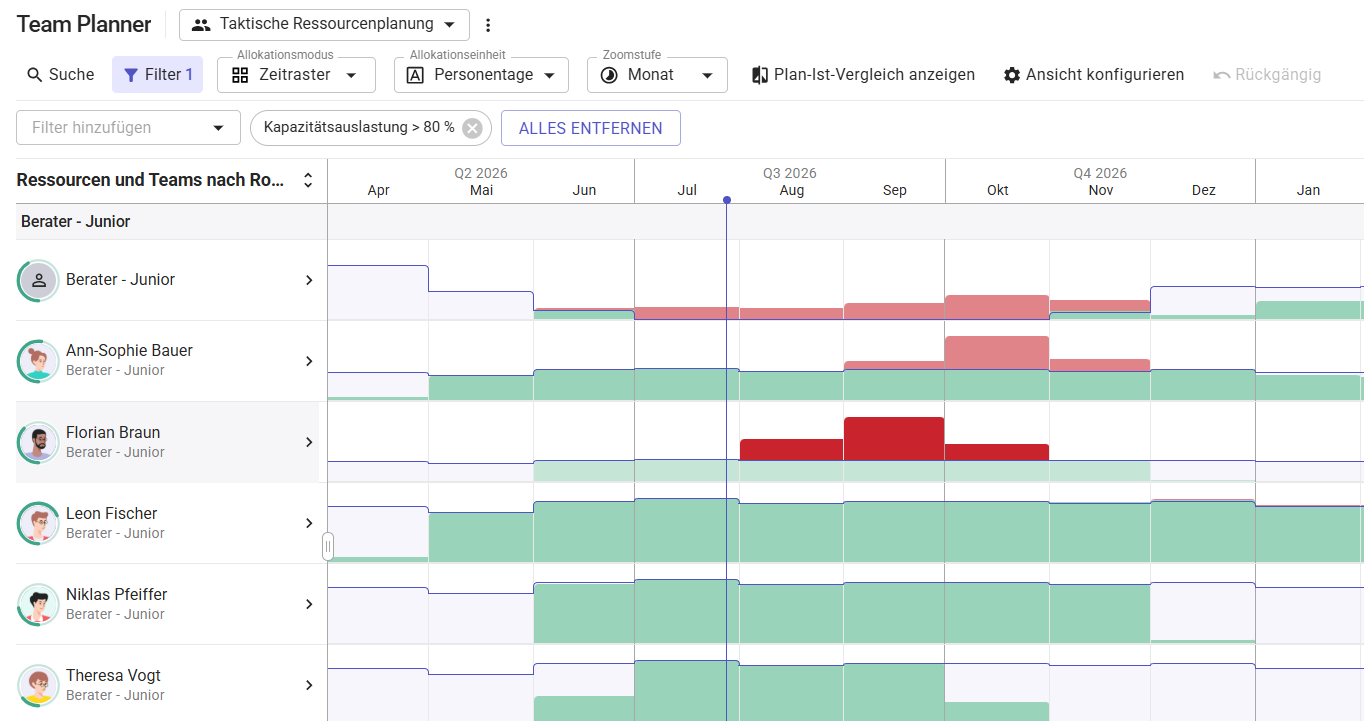The image size is (1364, 721).
Task: Click Ann-Sophie Bauer's avatar
Action: click(x=38, y=361)
